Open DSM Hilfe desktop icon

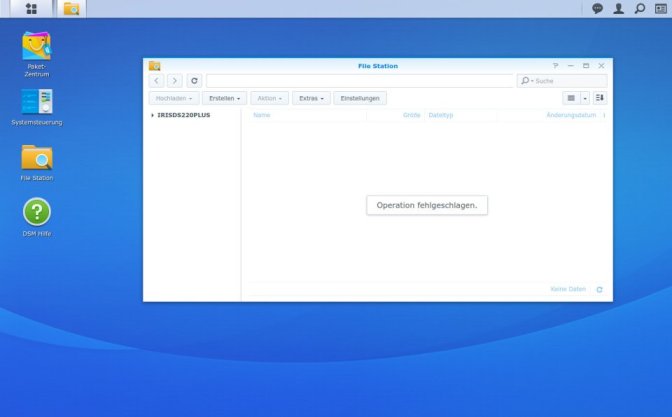pos(37,217)
